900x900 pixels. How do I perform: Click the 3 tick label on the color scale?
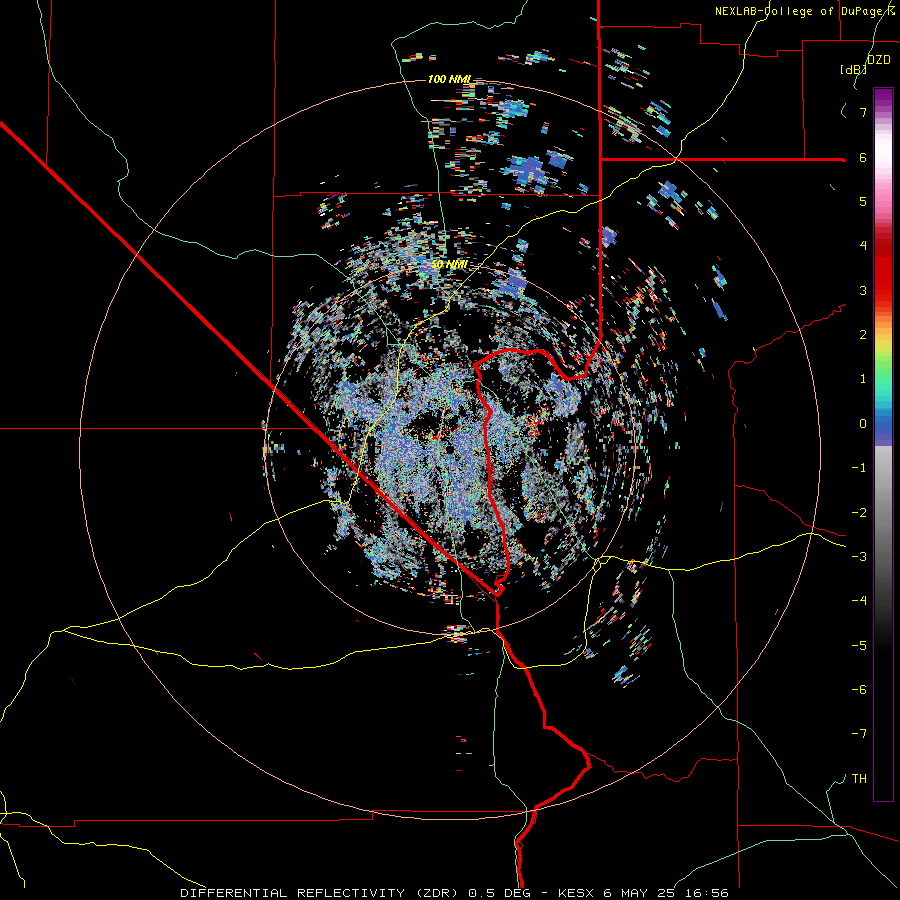862,290
